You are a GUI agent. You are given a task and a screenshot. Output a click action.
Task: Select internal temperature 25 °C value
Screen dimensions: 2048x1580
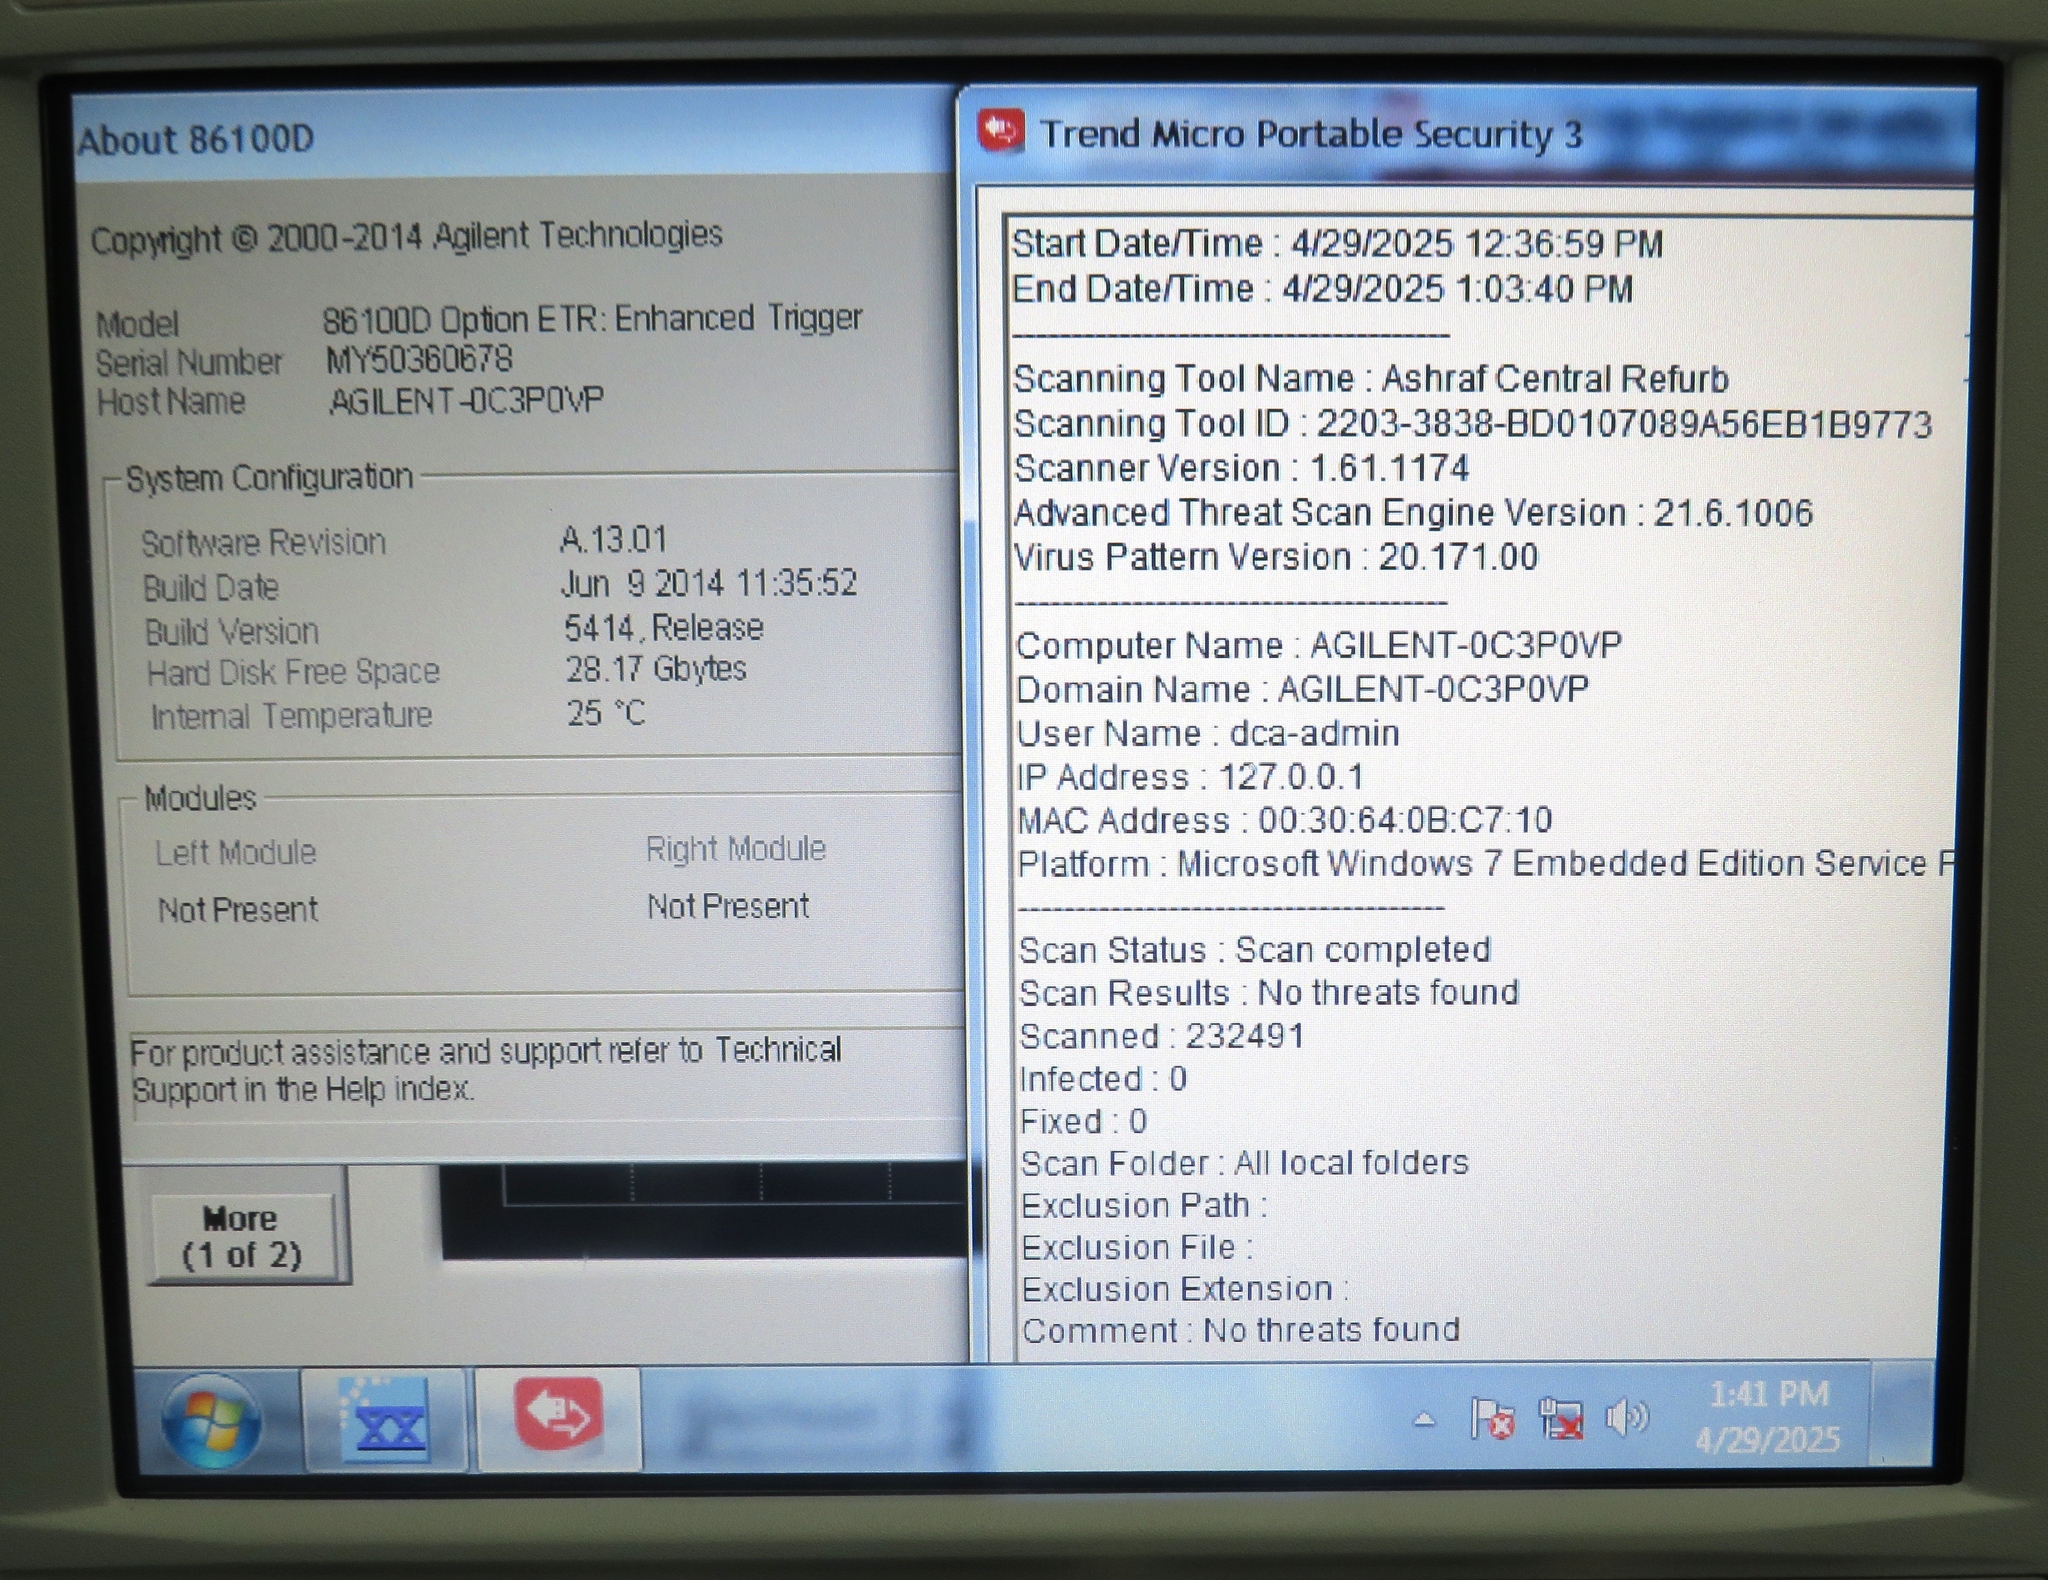click(x=606, y=713)
